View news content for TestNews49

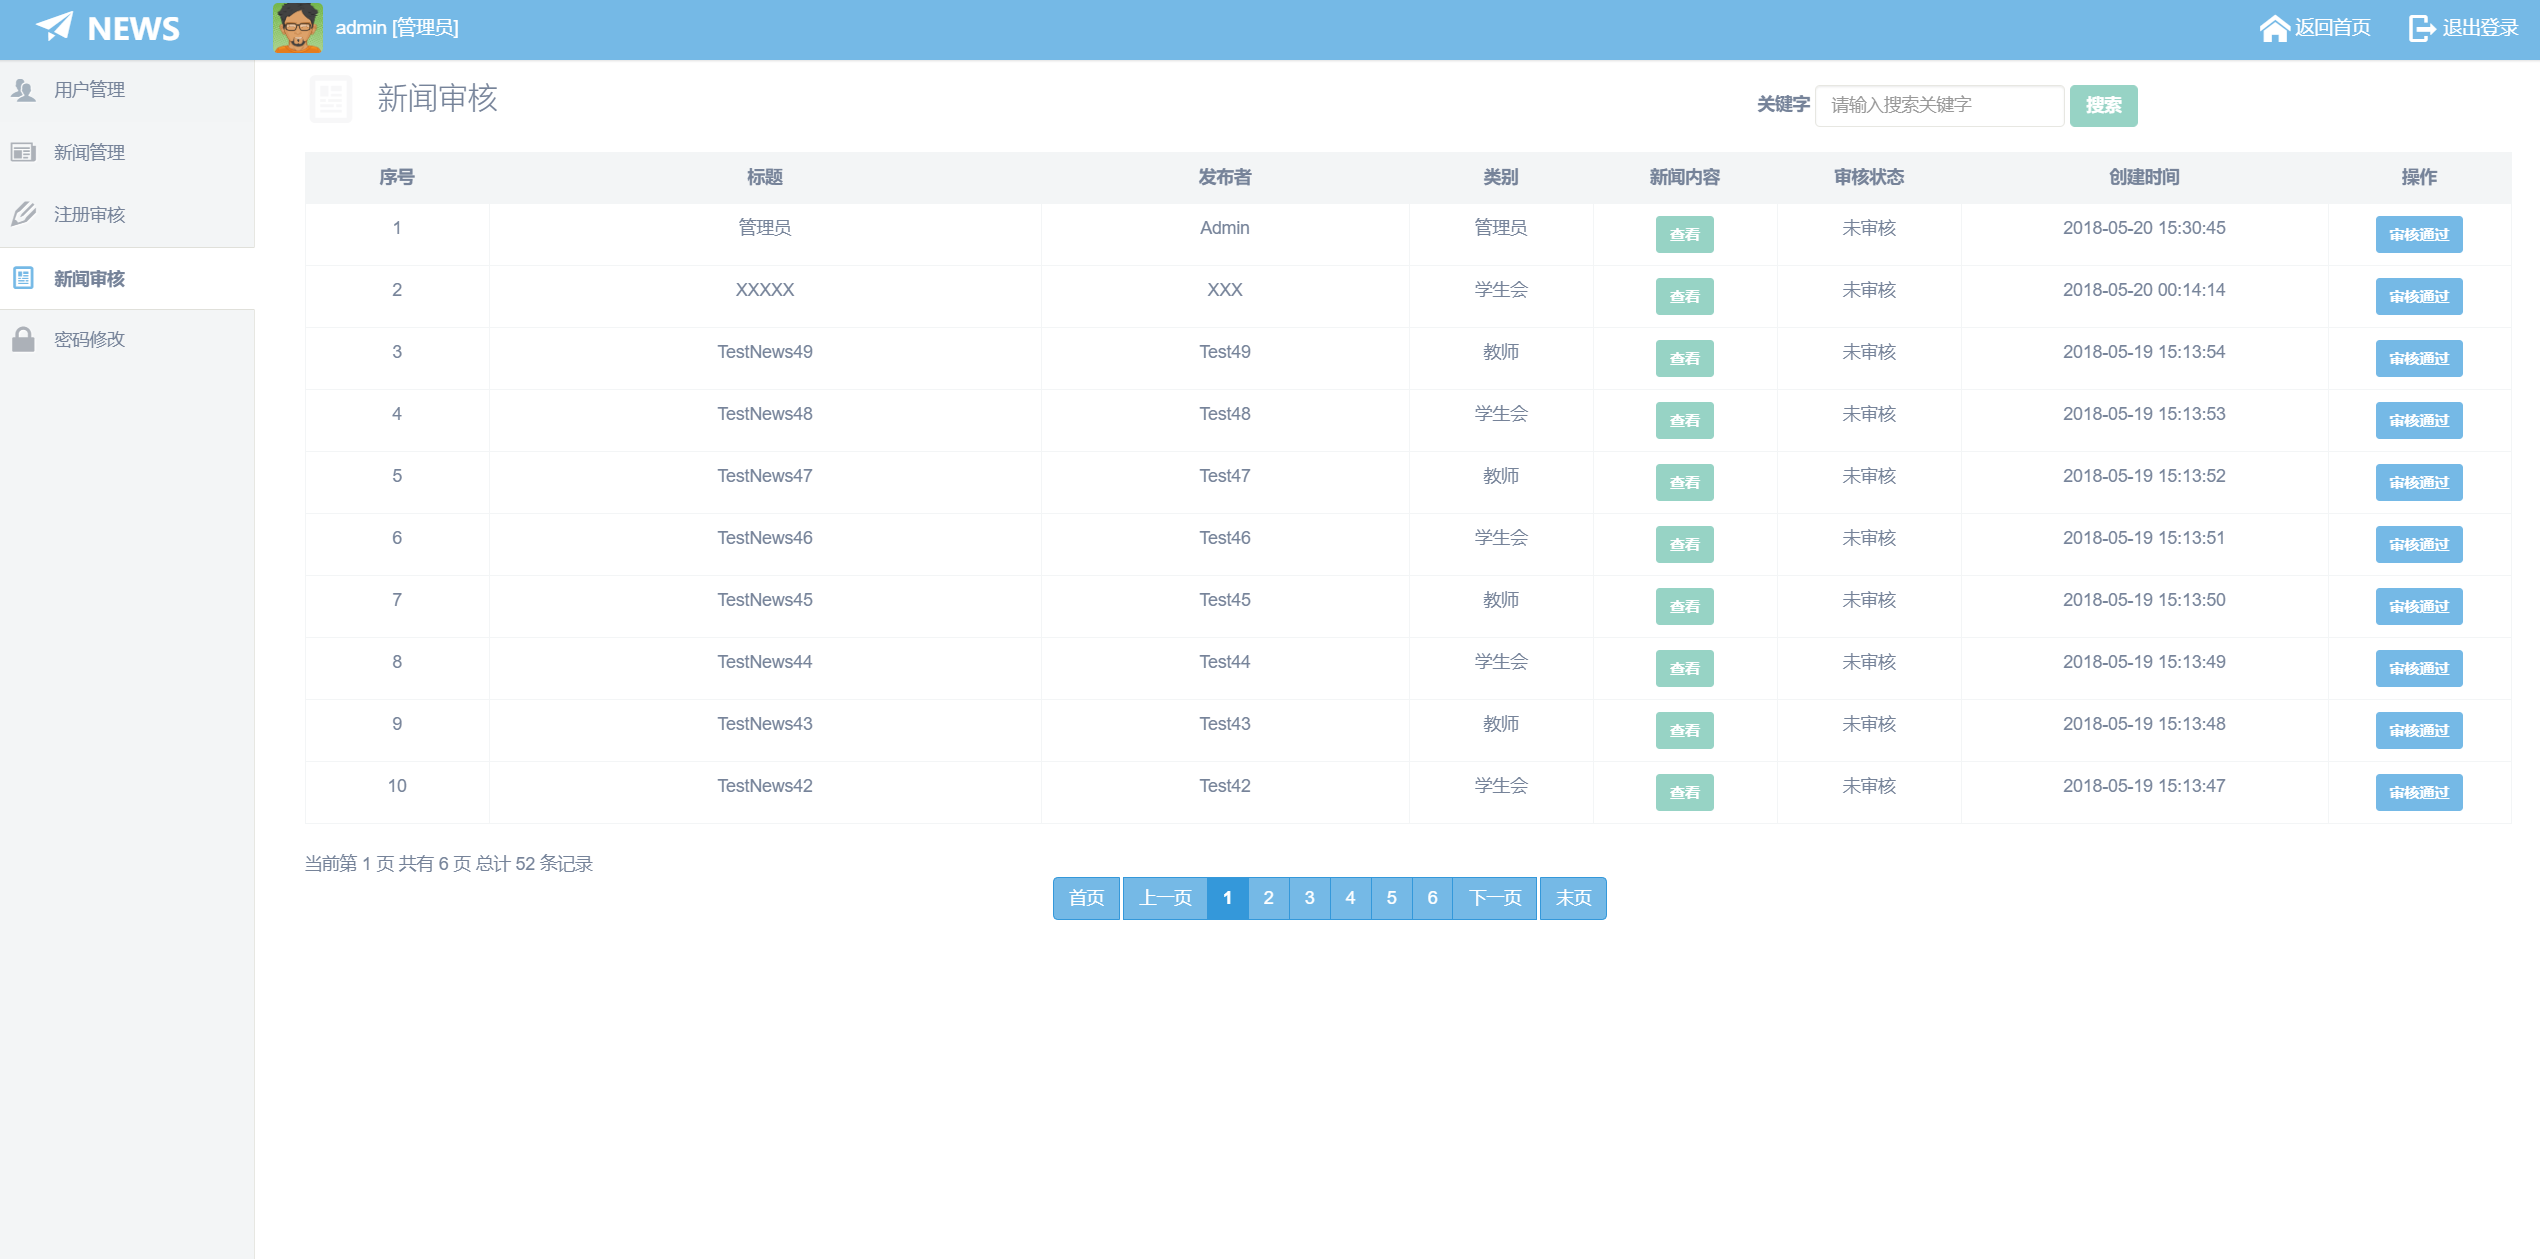click(1684, 358)
